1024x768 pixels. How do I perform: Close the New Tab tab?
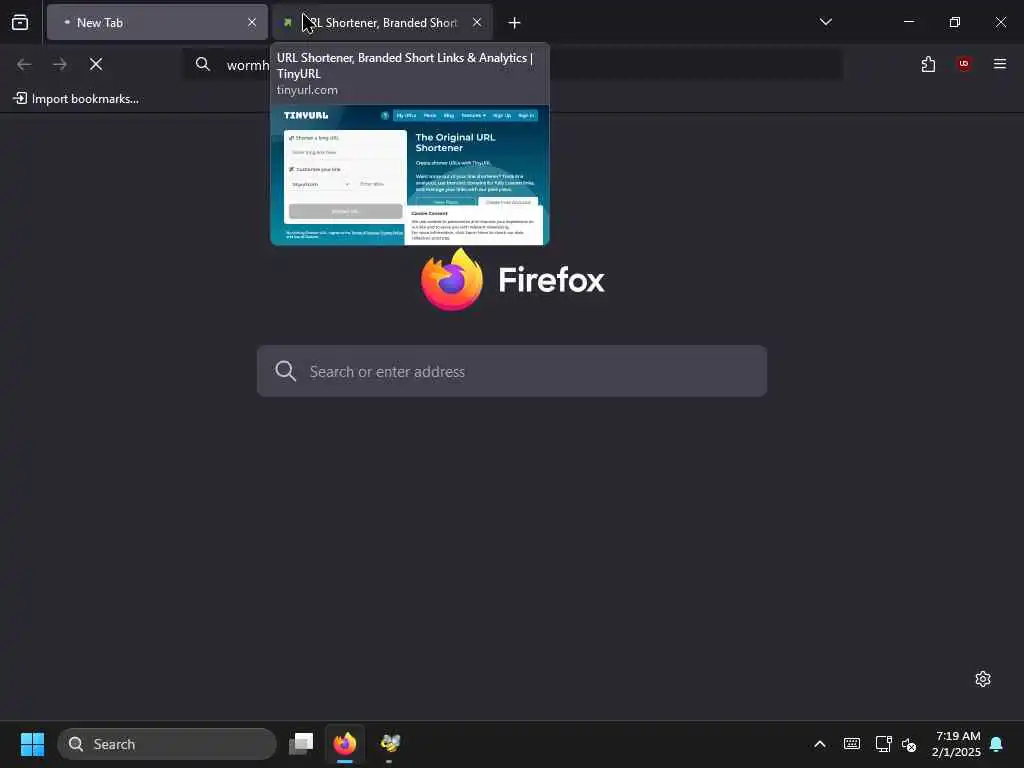pos(252,22)
